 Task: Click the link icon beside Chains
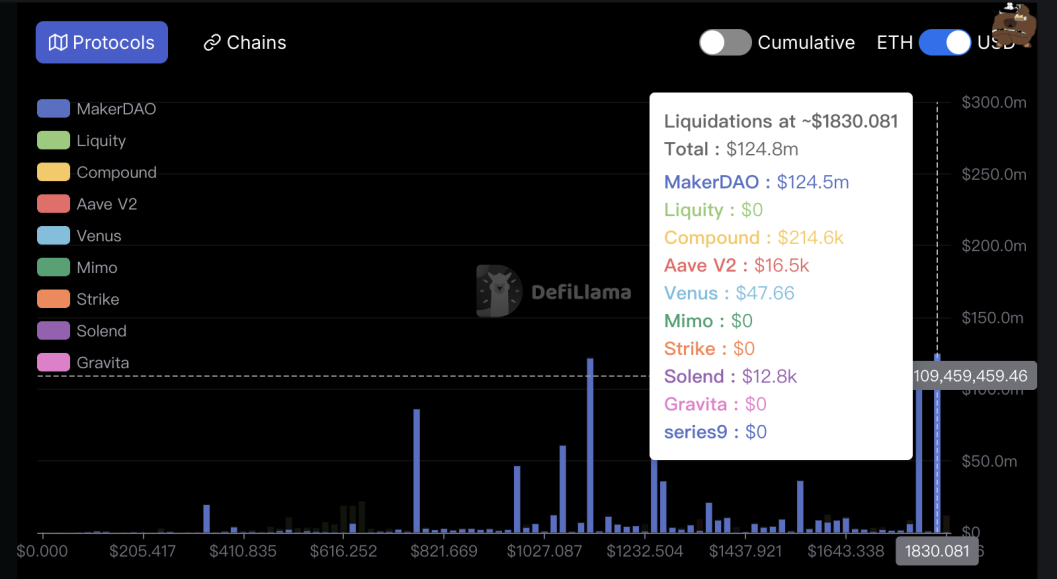pyautogui.click(x=211, y=43)
